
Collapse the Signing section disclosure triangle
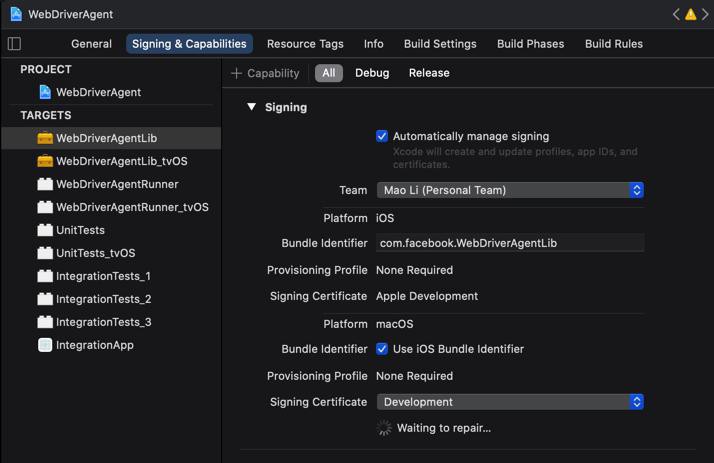pos(251,107)
